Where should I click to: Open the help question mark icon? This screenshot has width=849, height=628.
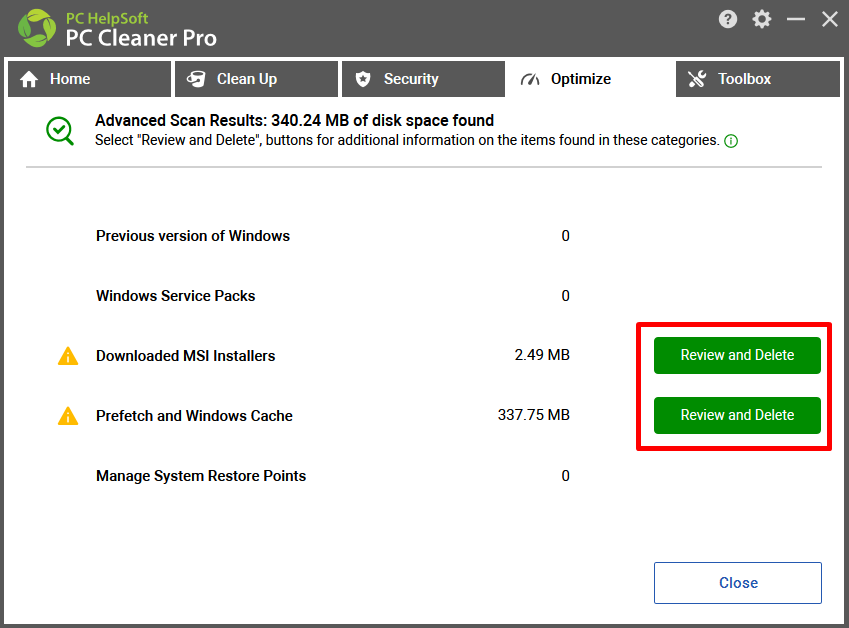[728, 19]
